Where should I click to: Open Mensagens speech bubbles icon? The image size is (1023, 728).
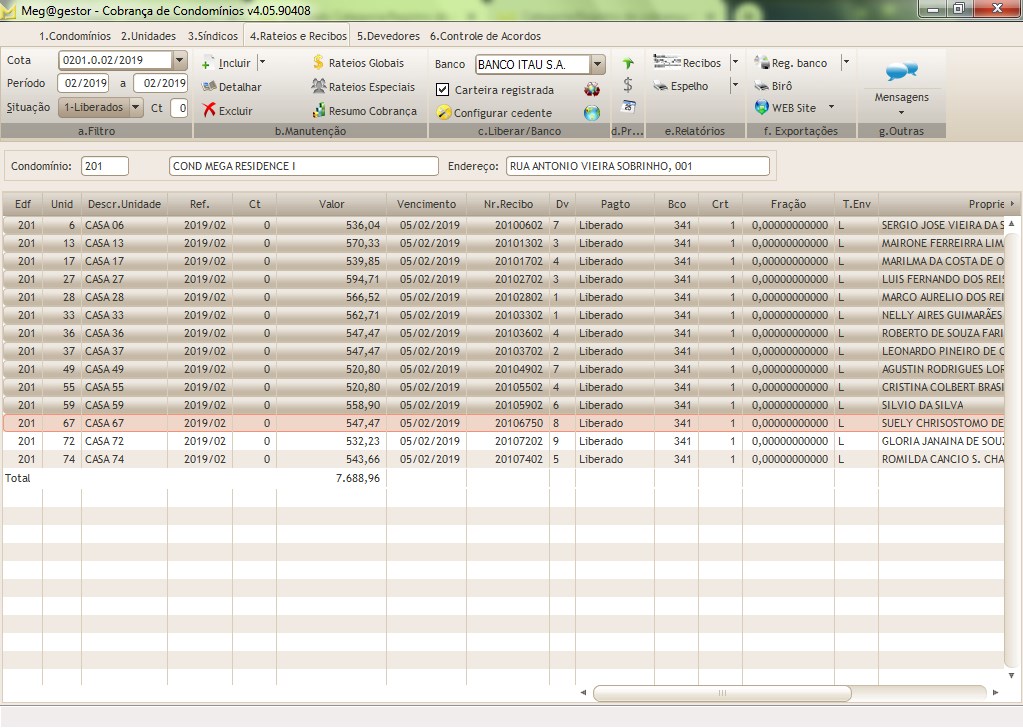(x=901, y=72)
